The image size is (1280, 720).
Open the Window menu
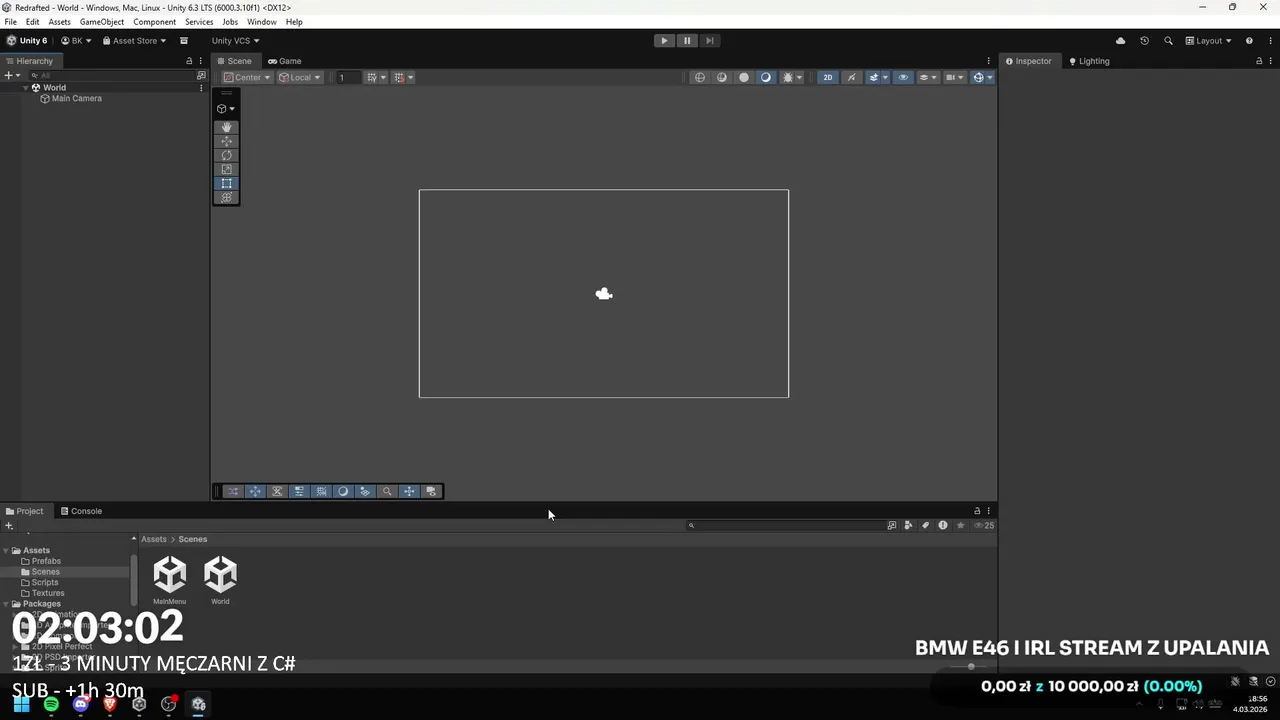[262, 21]
